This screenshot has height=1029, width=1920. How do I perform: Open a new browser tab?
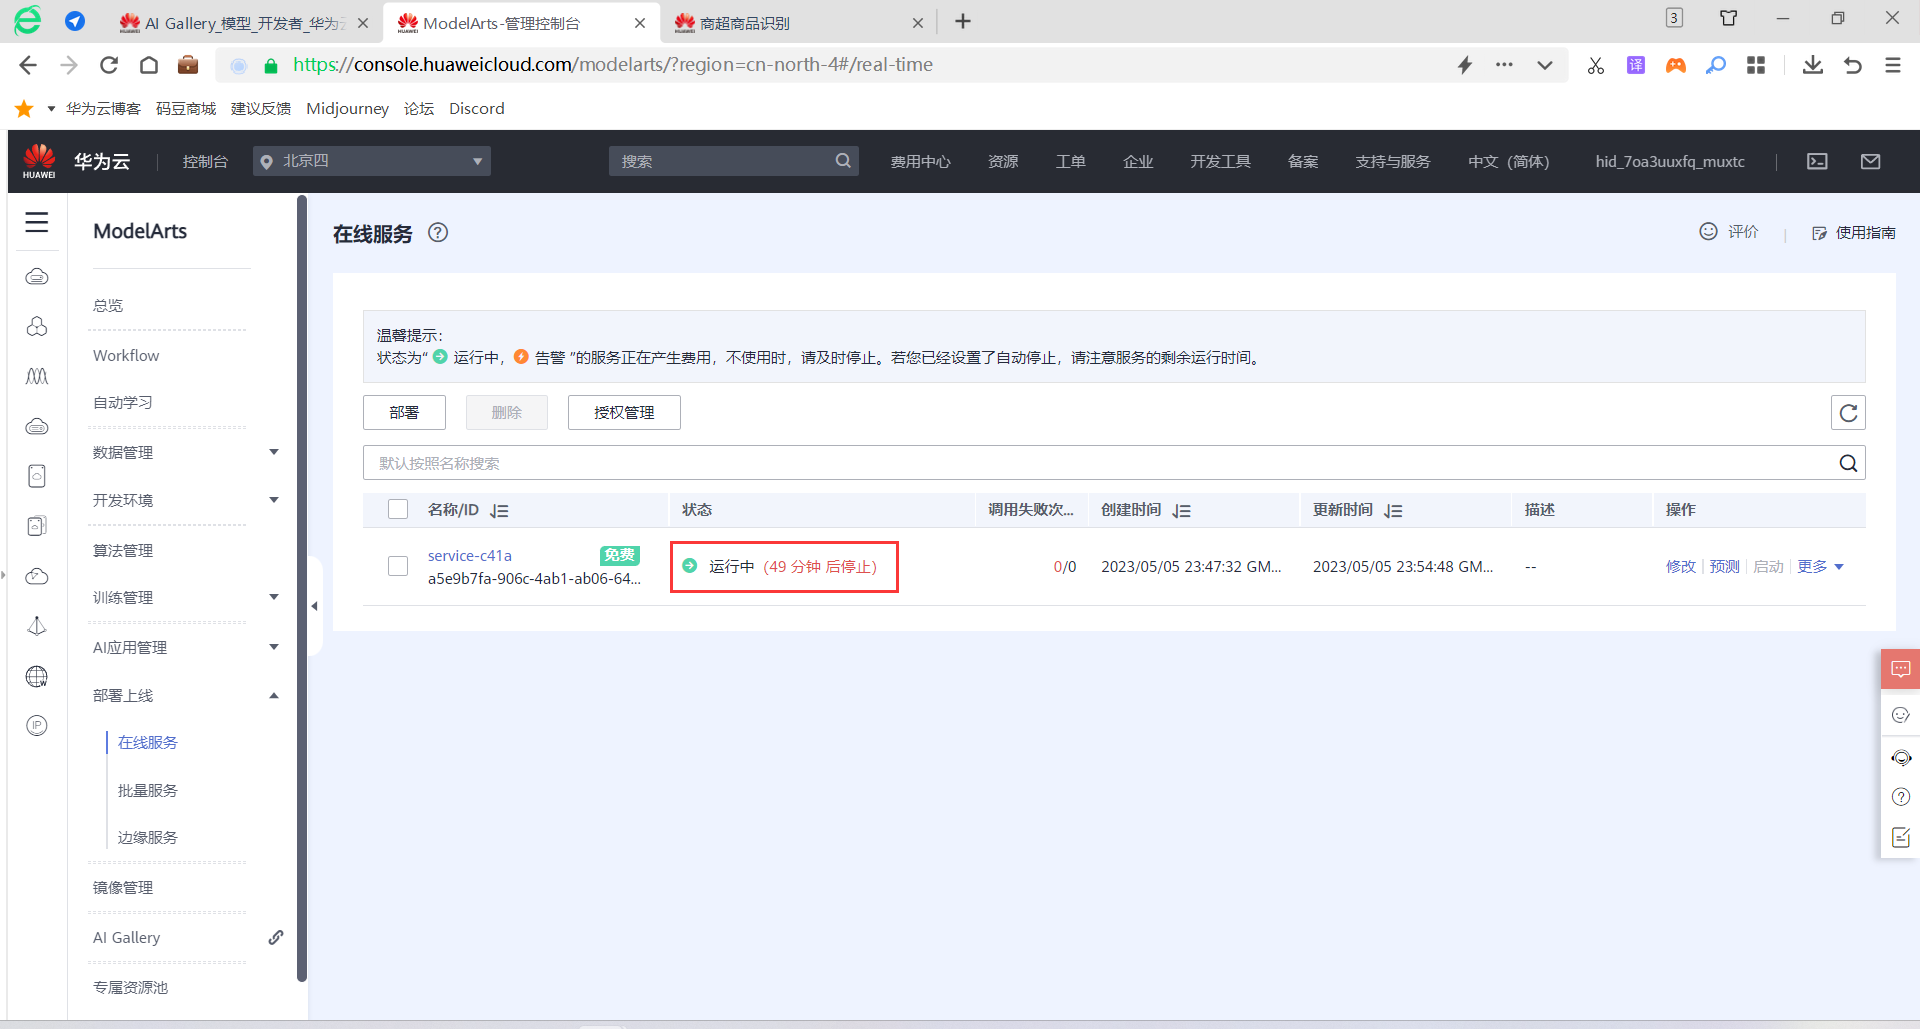pyautogui.click(x=962, y=21)
